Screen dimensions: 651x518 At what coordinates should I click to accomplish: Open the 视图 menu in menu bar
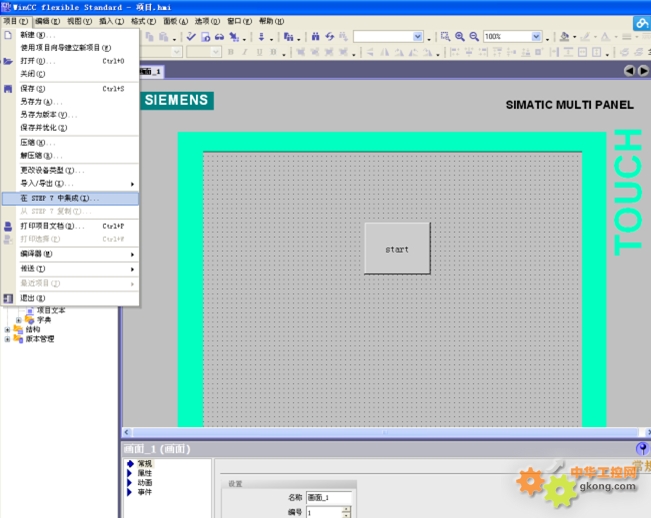[x=79, y=21]
